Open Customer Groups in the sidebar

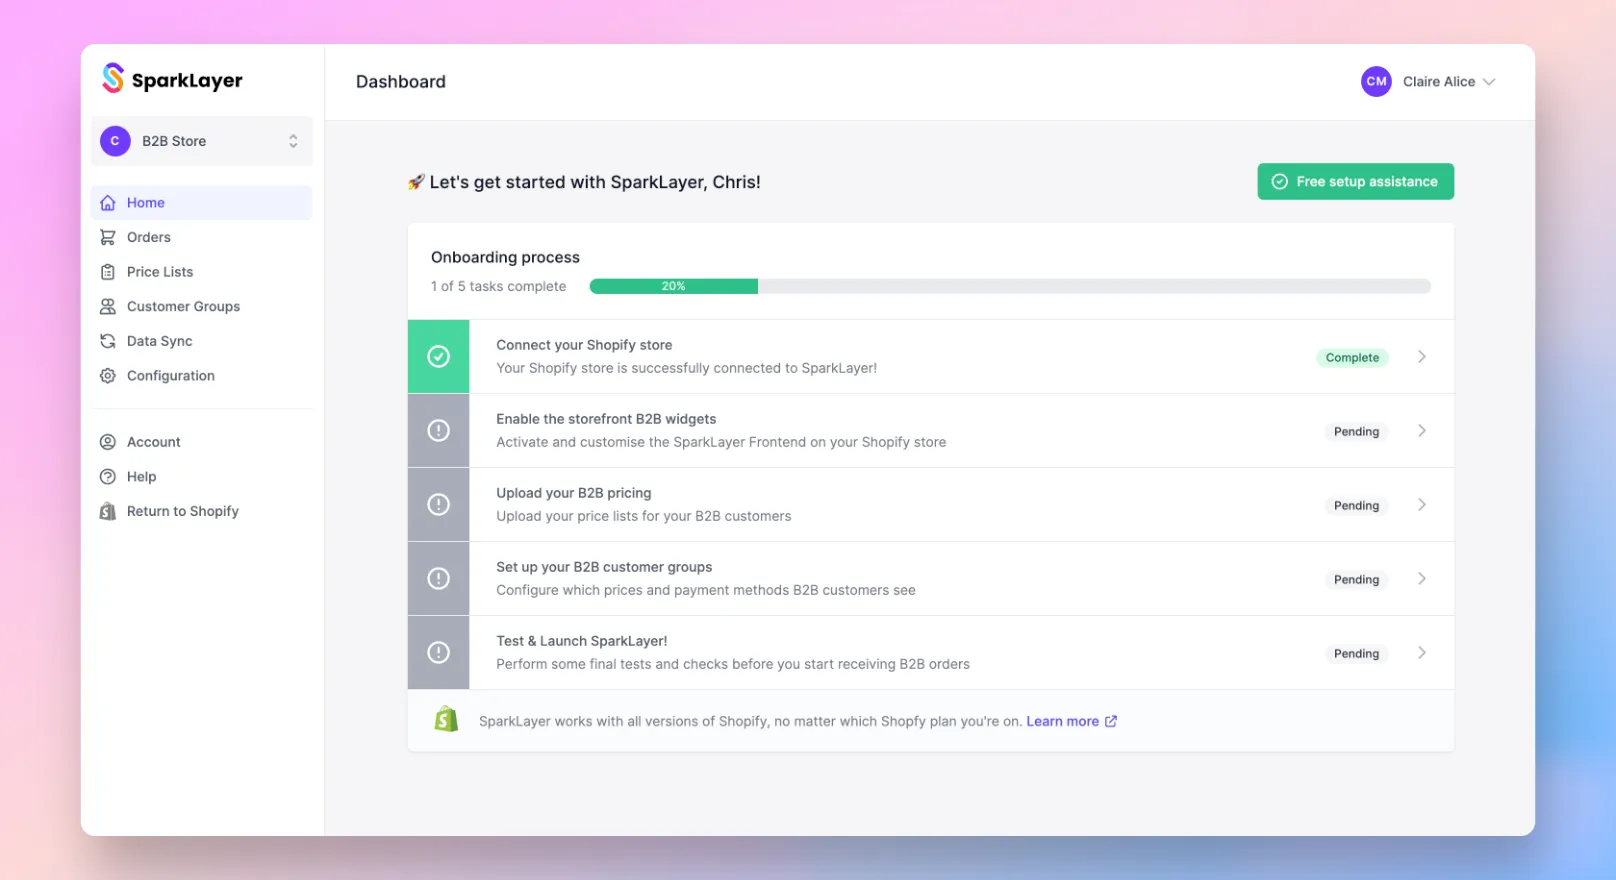coord(202,307)
